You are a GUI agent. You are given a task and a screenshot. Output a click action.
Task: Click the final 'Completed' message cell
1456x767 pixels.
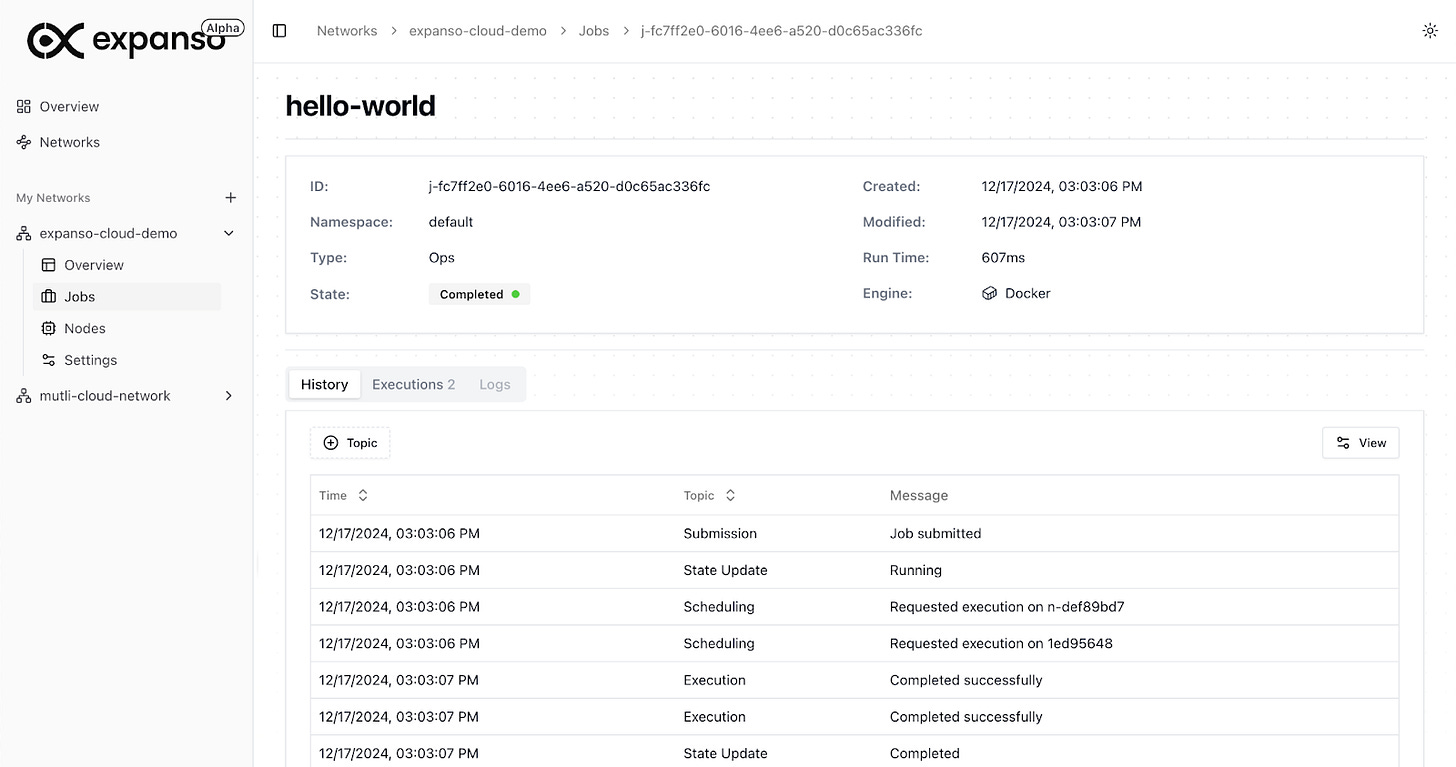[x=925, y=753]
